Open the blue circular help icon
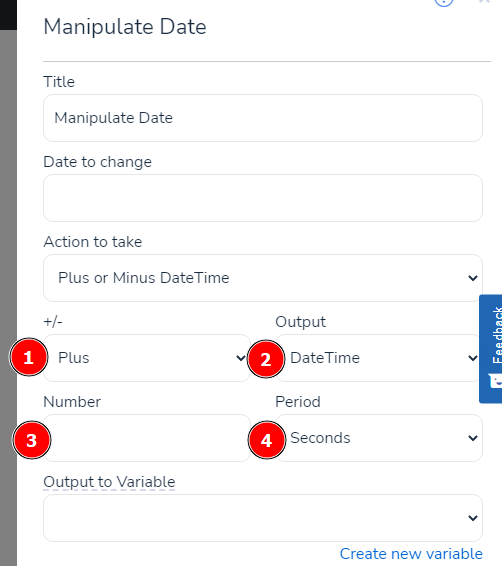 pyautogui.click(x=444, y=2)
